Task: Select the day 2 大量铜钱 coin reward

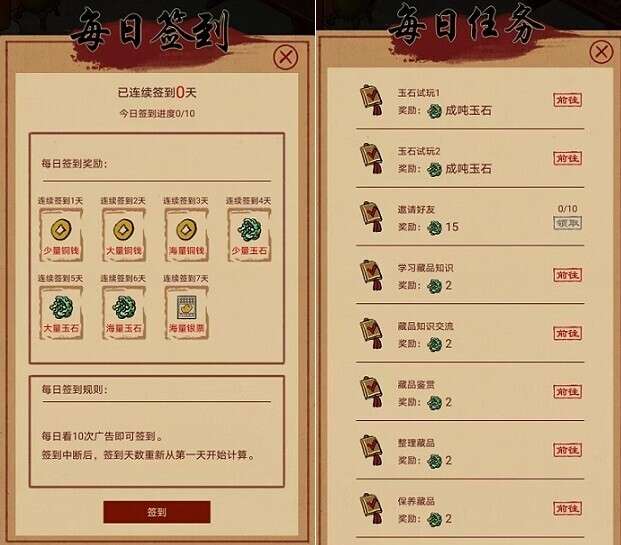Action: (124, 235)
